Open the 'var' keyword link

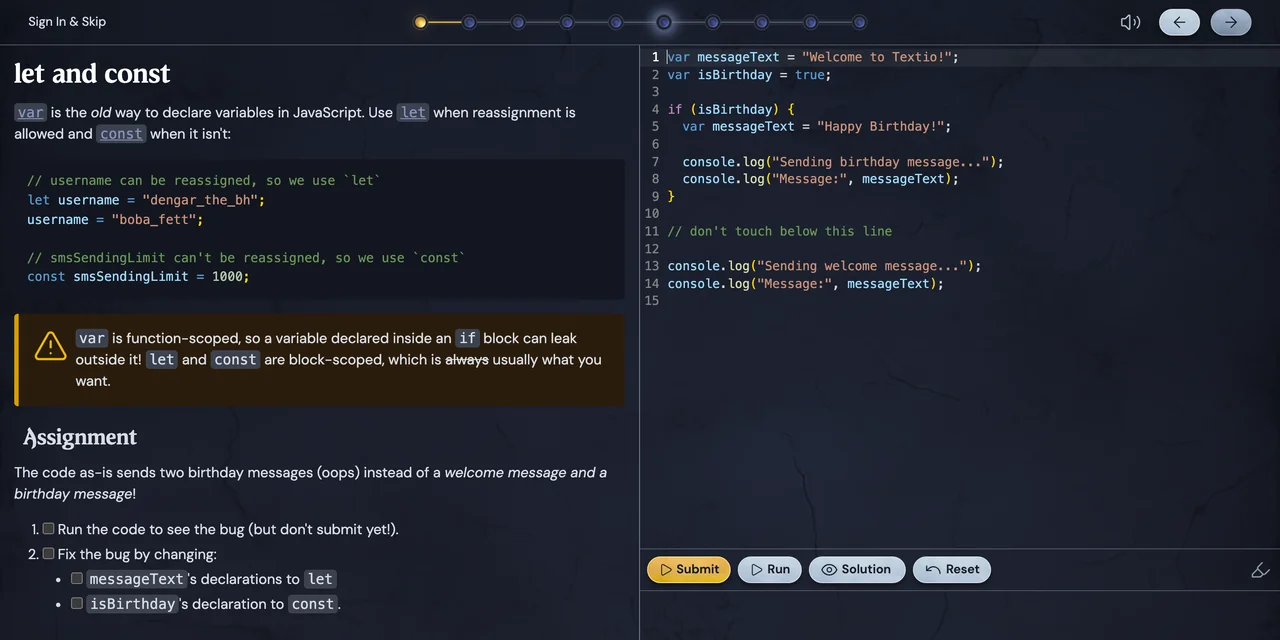[31, 112]
